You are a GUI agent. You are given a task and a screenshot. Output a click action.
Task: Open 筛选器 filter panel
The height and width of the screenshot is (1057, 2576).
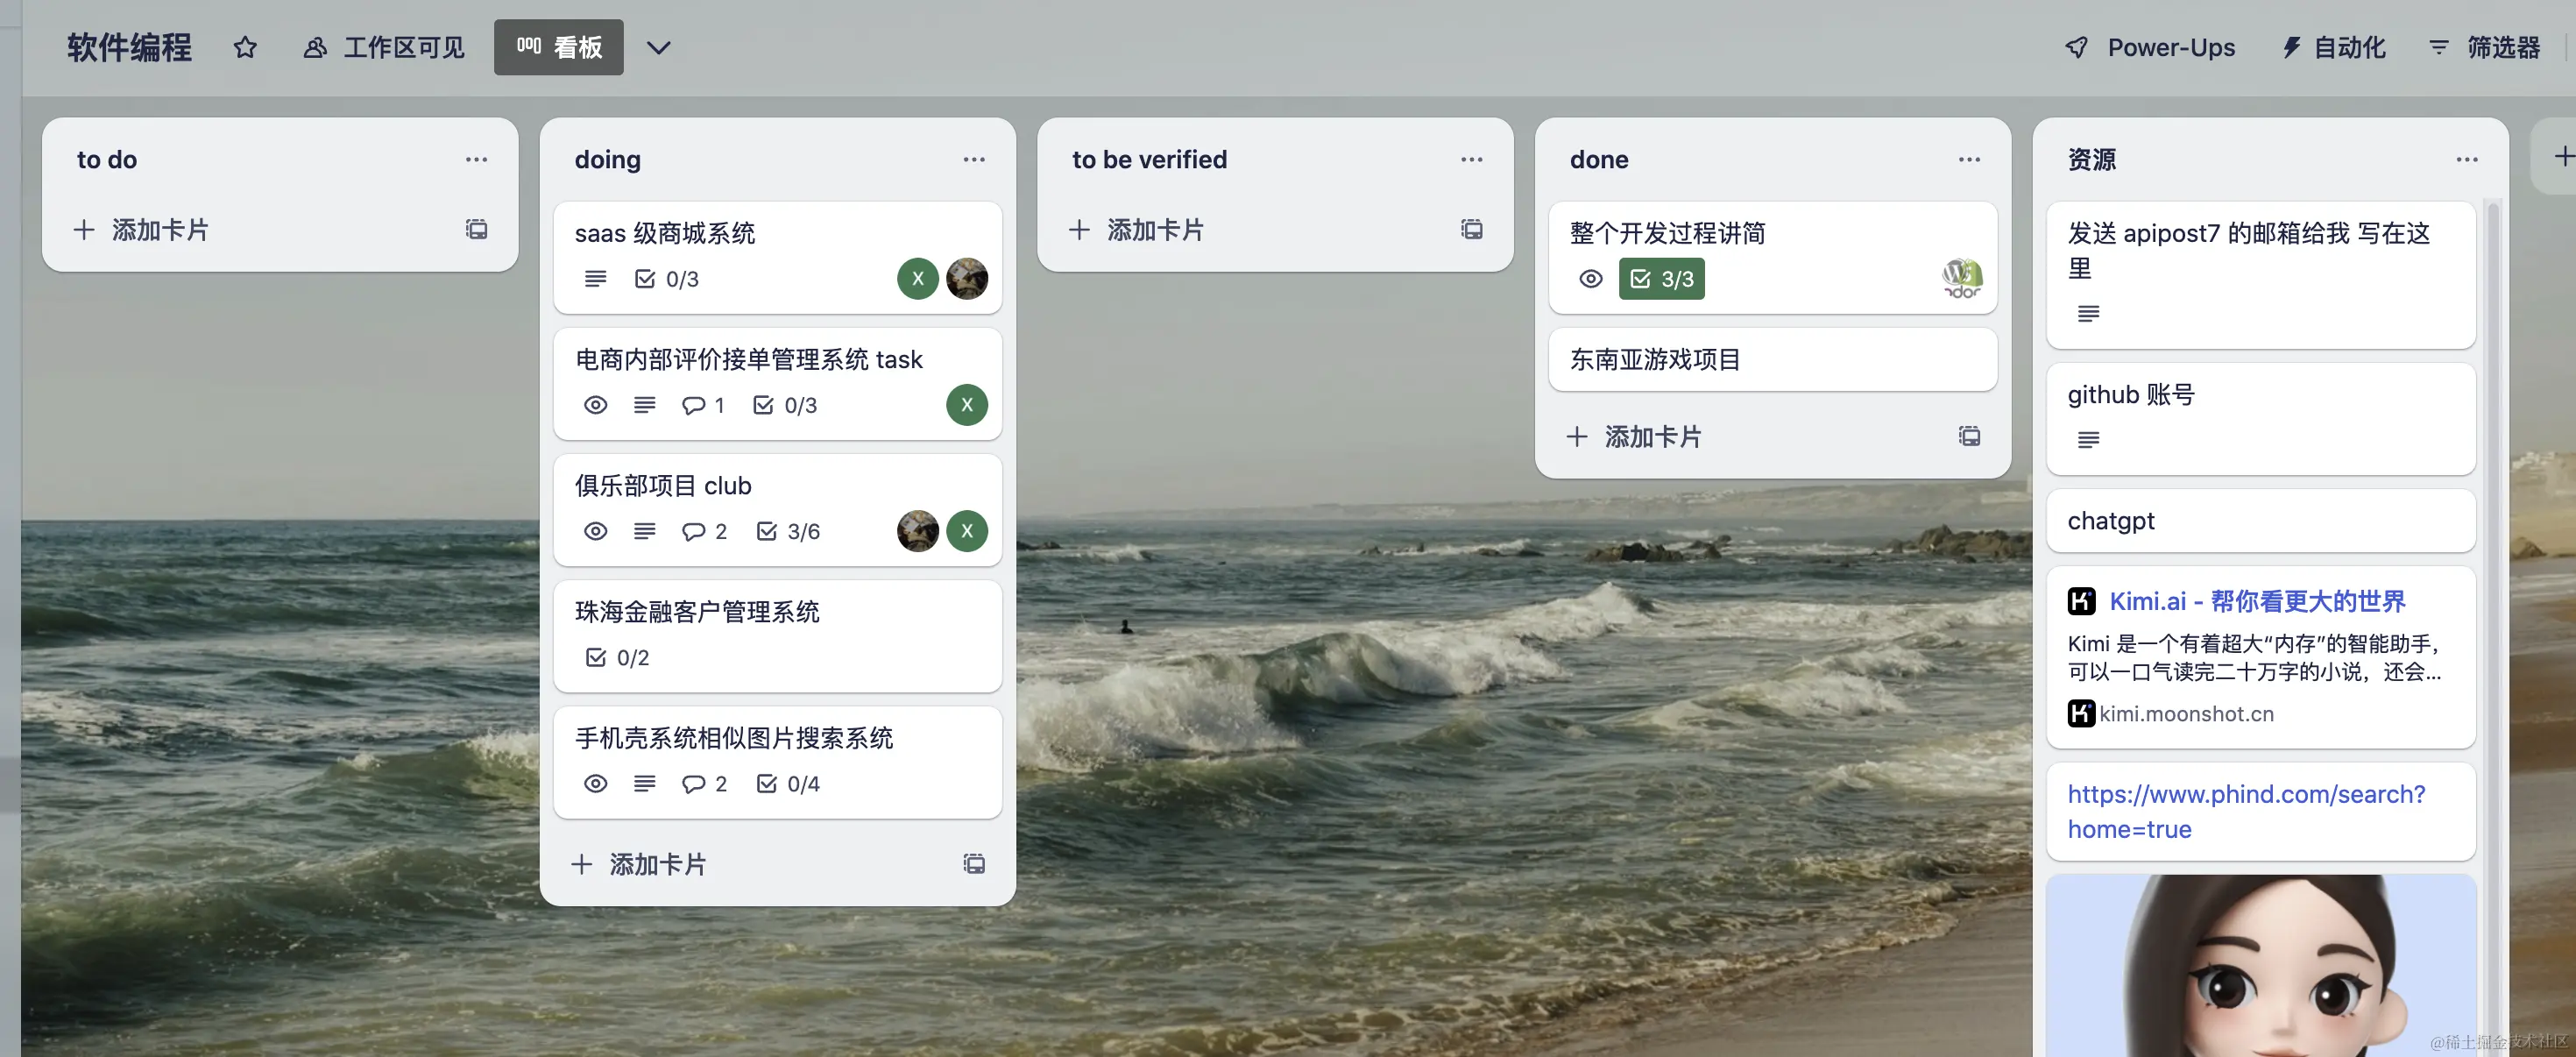click(2485, 47)
